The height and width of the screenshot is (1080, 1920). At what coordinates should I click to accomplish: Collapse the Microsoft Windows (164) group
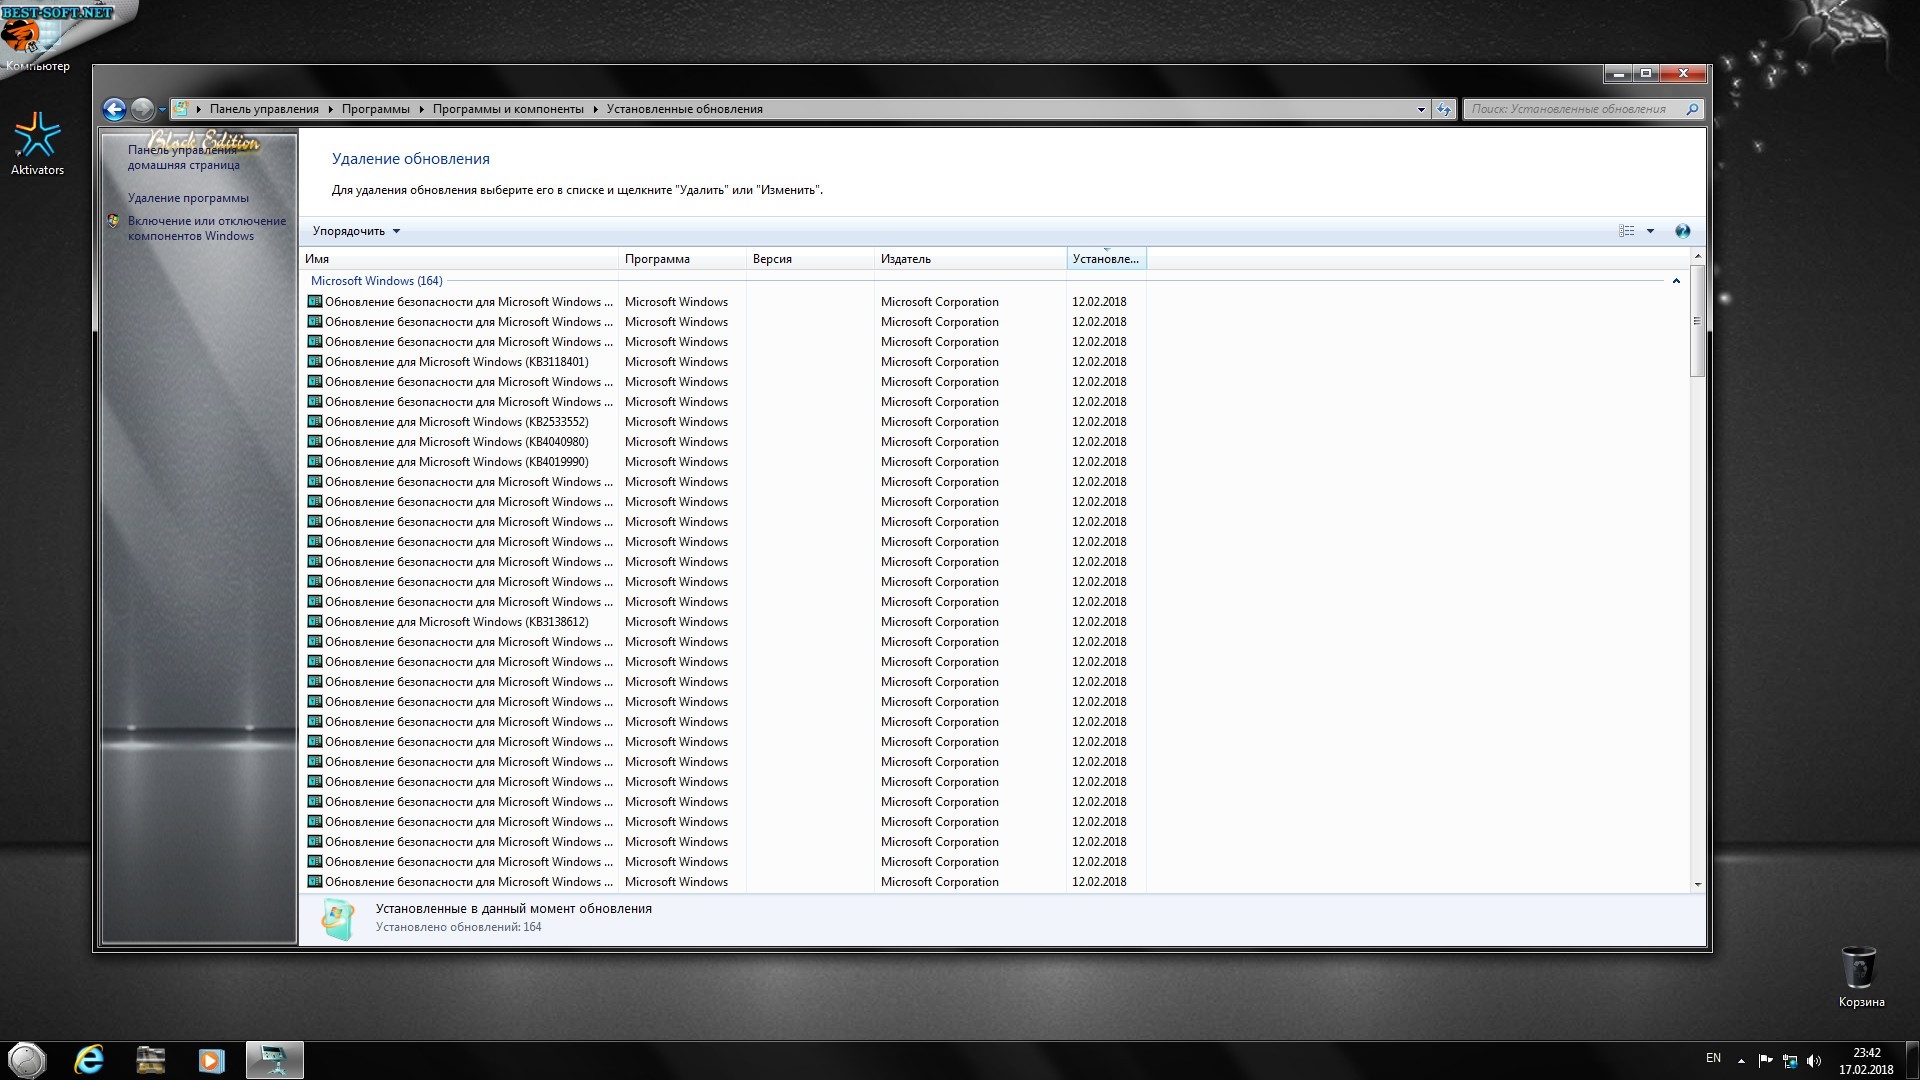click(x=1676, y=281)
